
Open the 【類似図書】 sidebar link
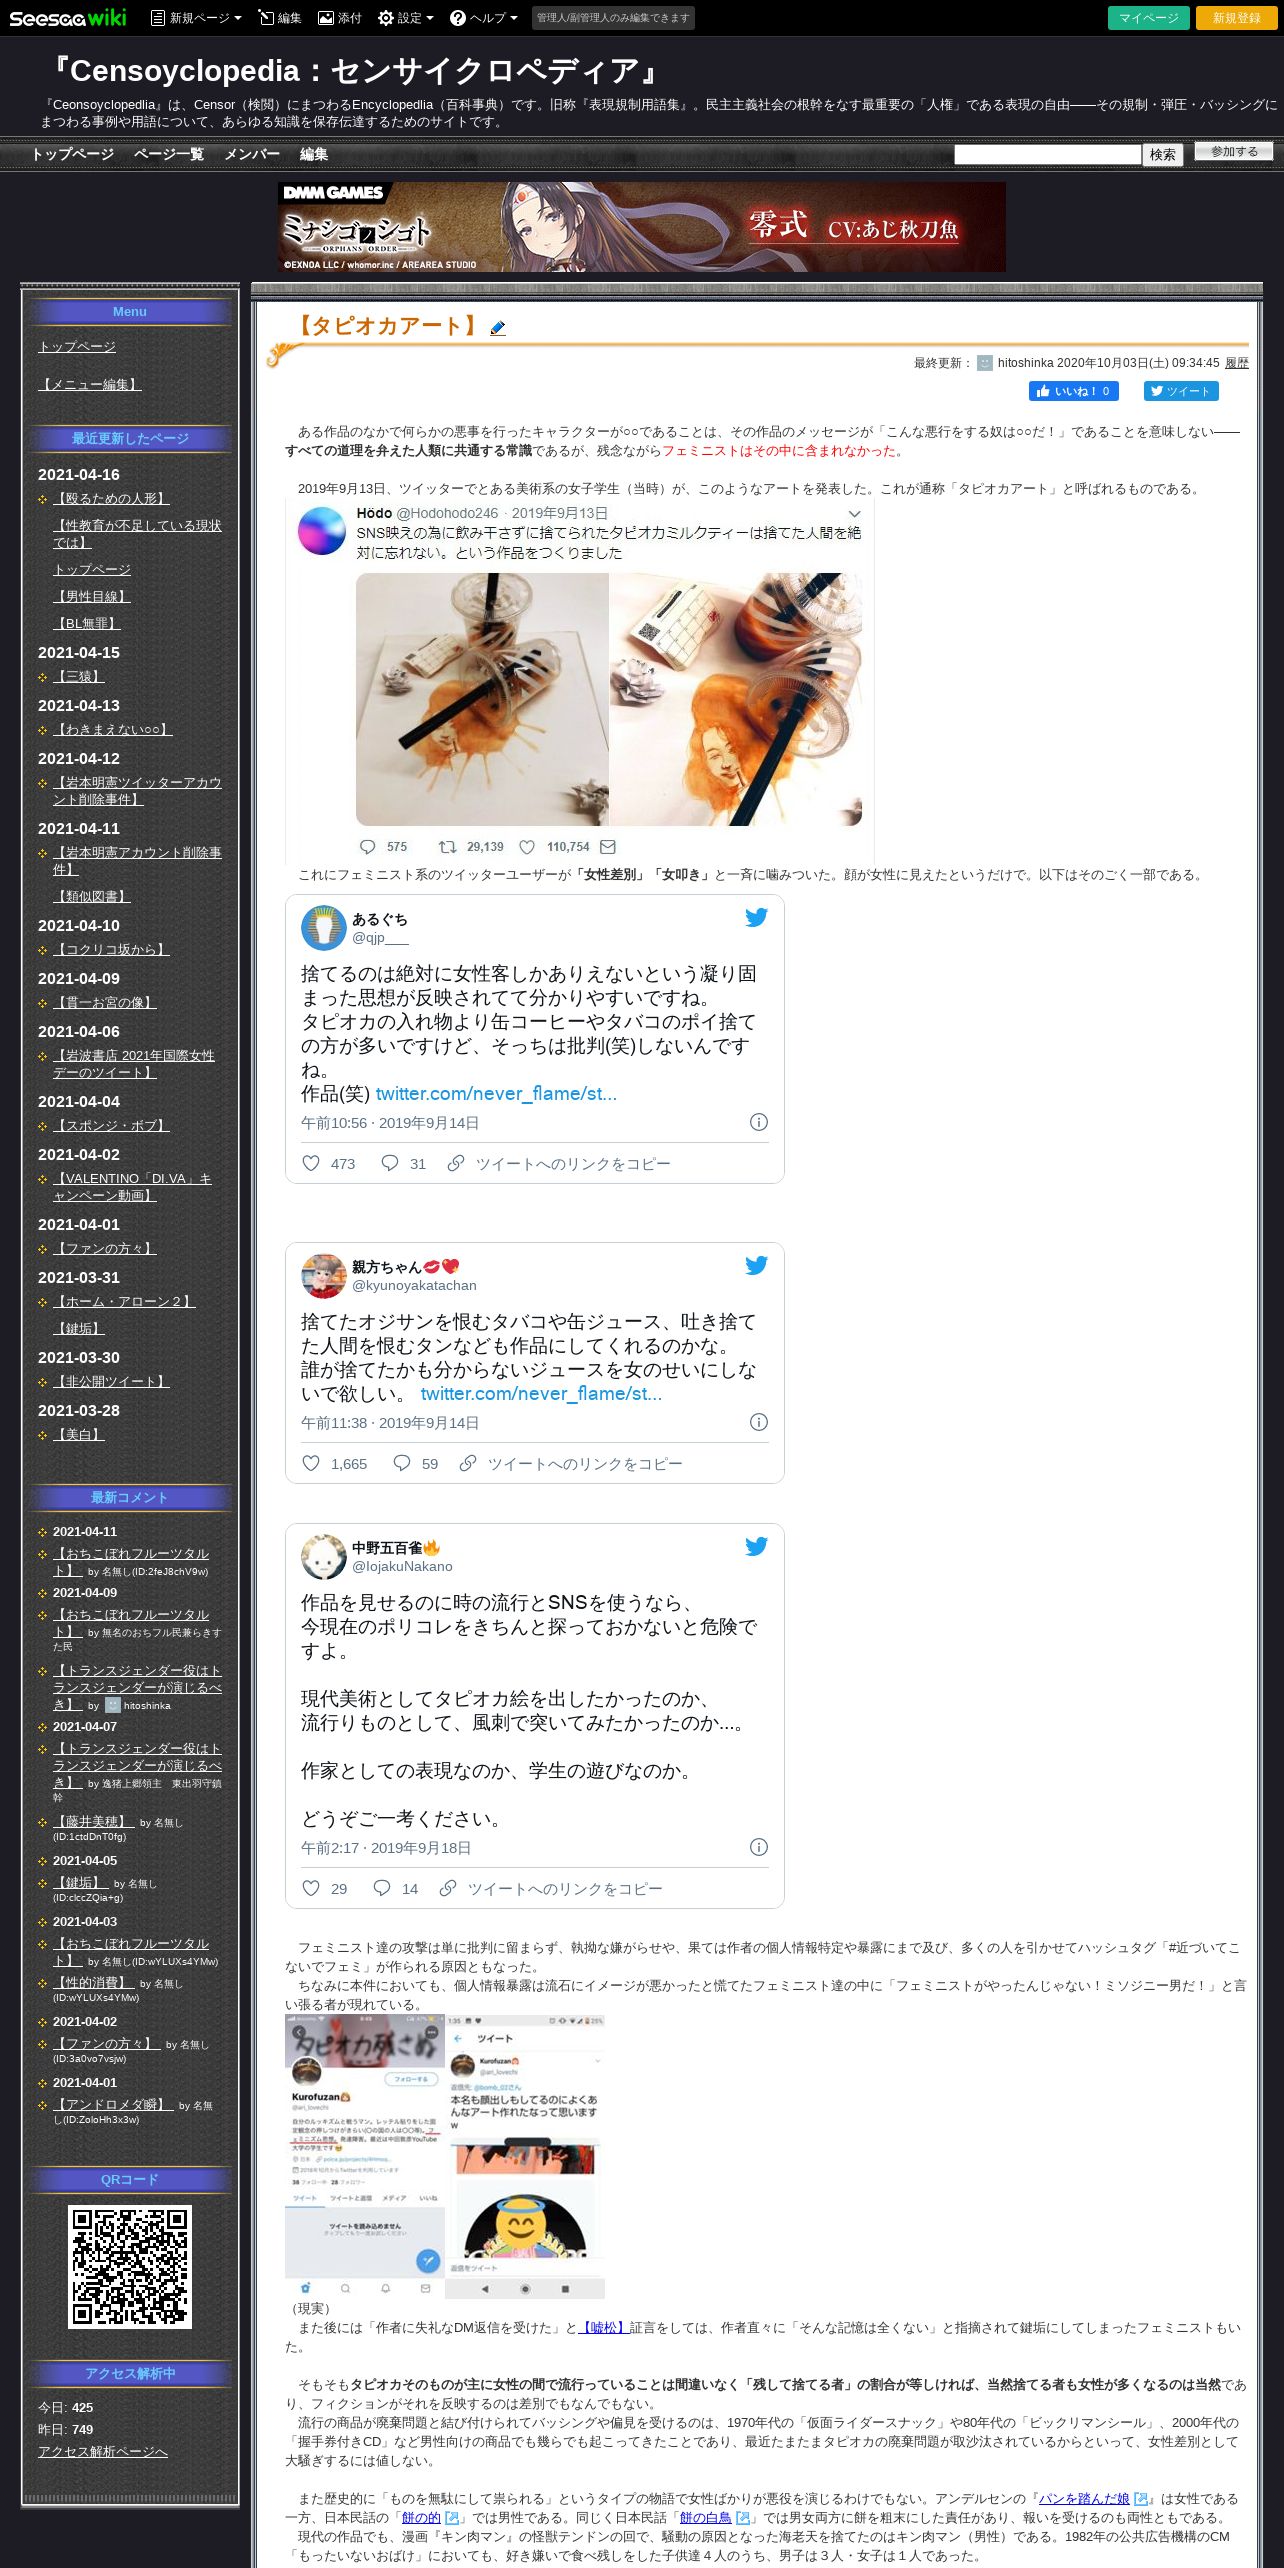[x=92, y=896]
